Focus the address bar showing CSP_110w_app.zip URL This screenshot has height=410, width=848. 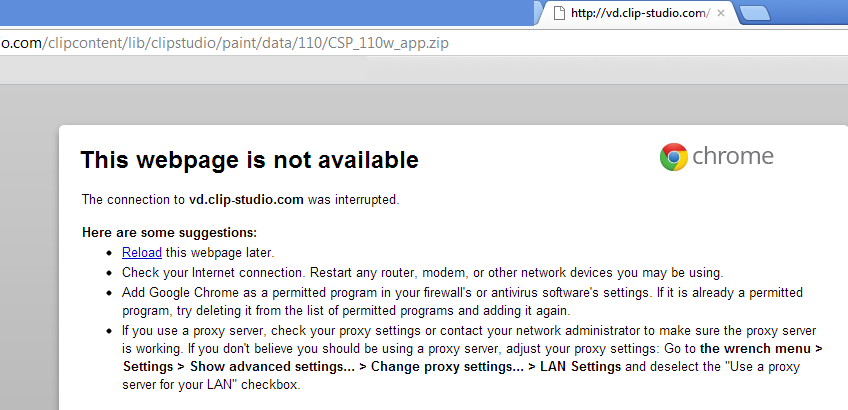pos(424,43)
